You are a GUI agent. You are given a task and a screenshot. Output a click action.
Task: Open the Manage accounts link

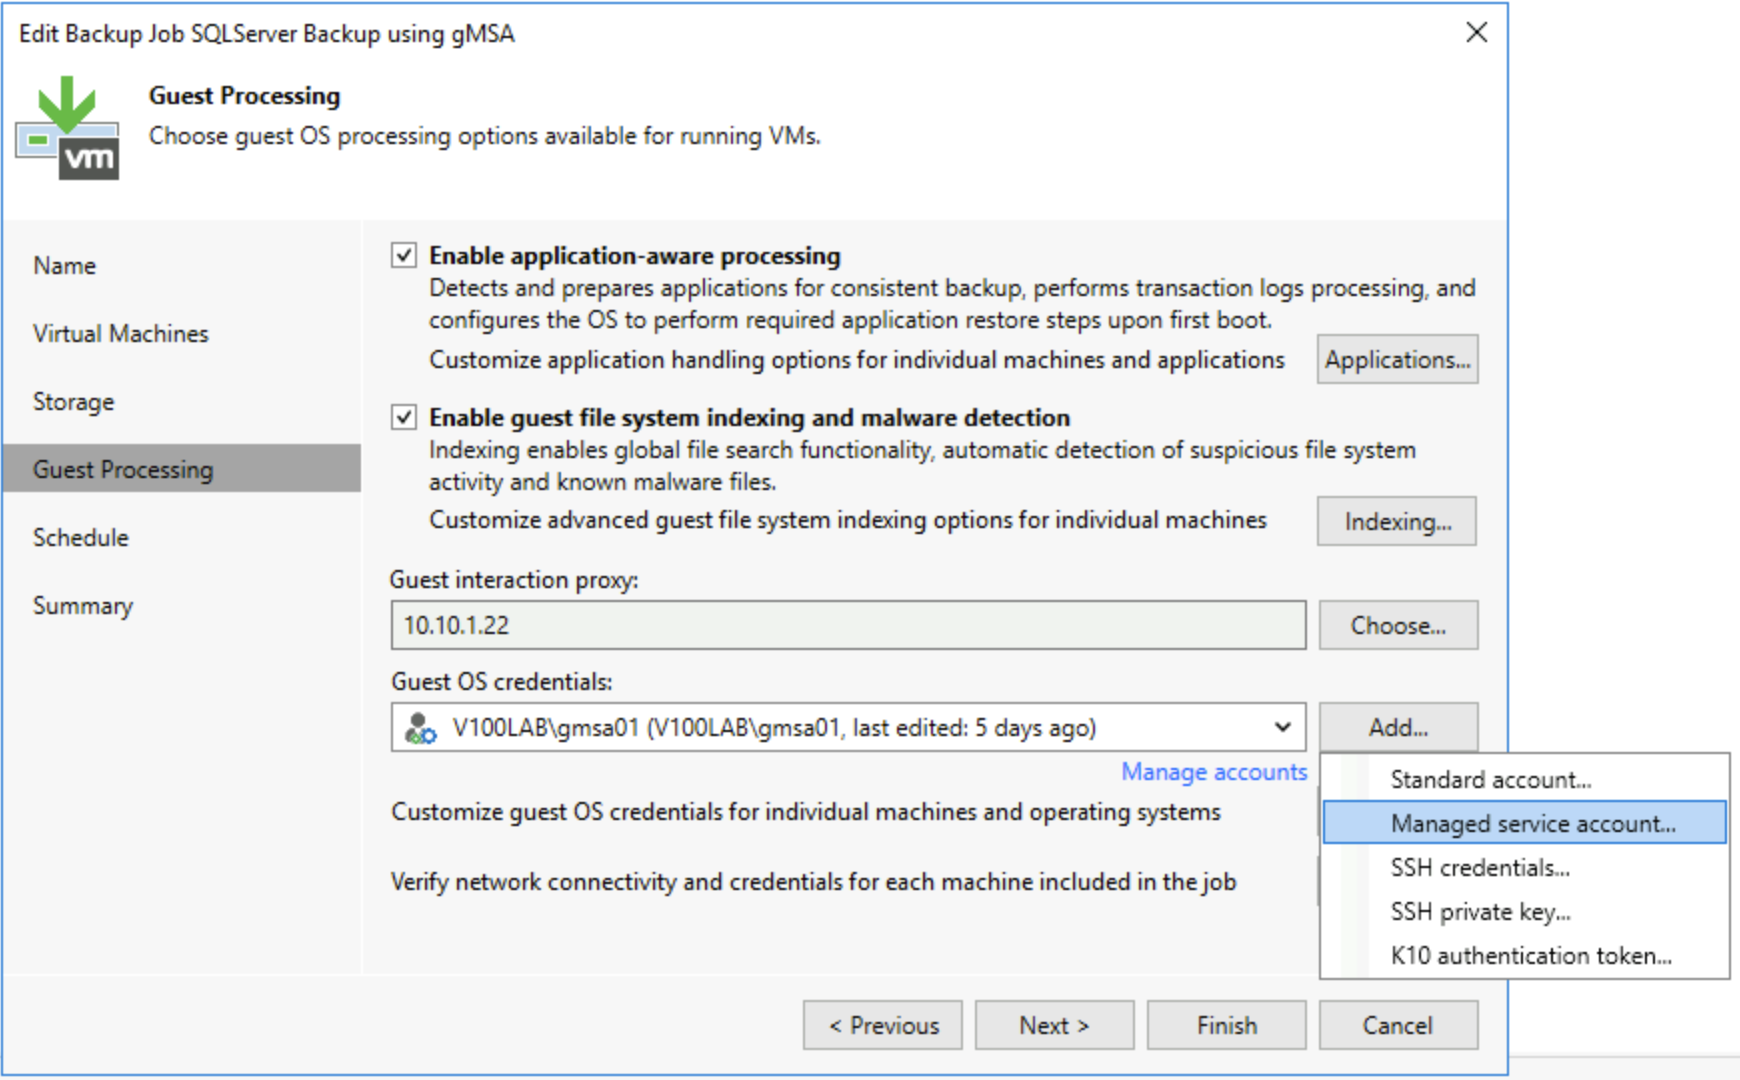[x=1214, y=772]
